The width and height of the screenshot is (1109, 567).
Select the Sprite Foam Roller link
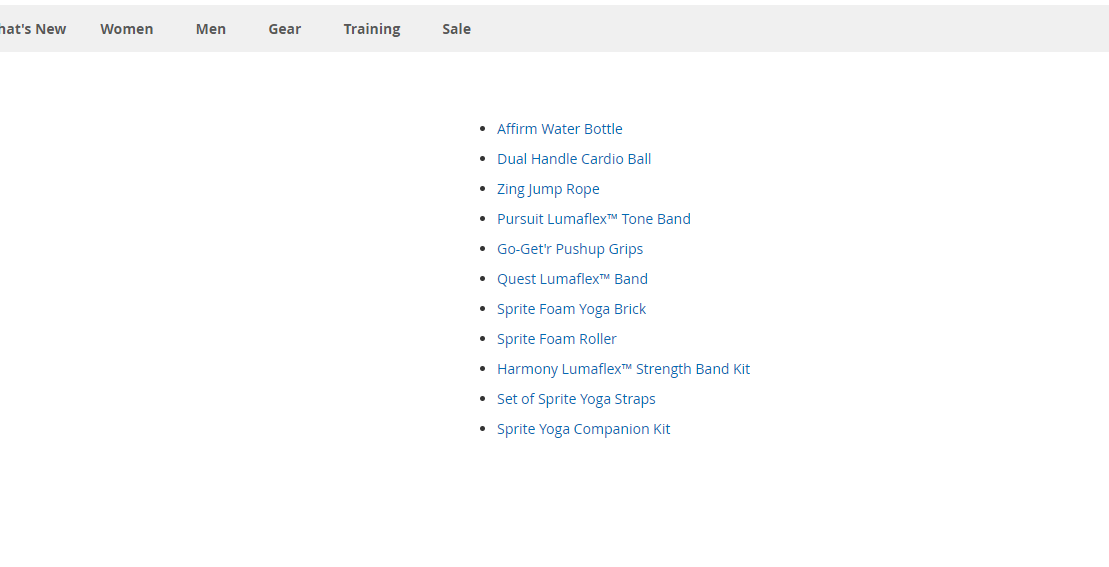tap(556, 339)
